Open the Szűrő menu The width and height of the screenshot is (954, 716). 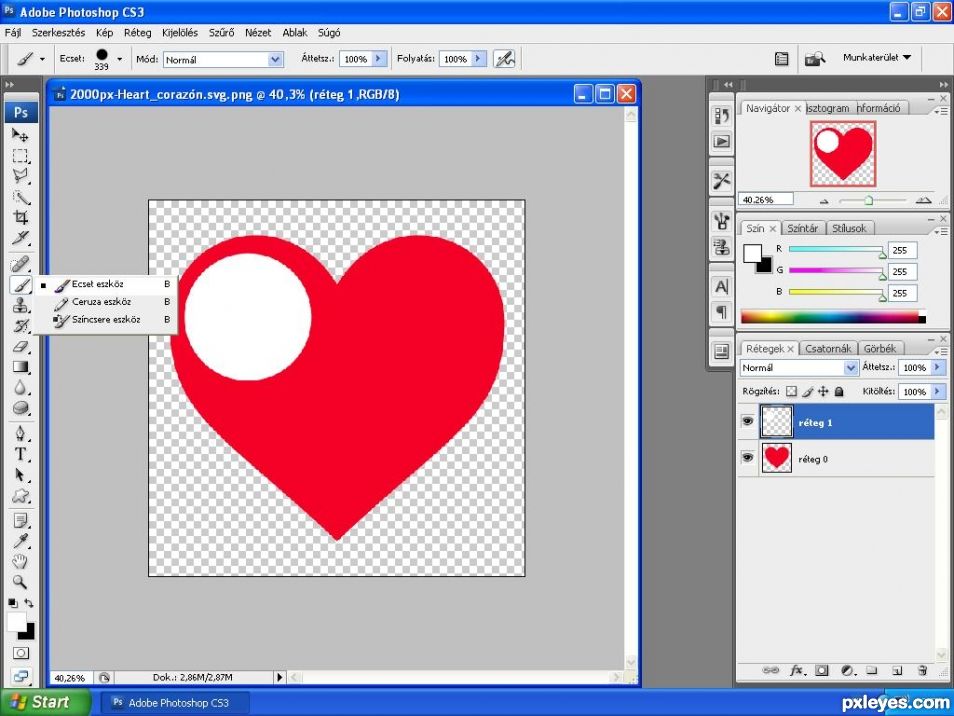[x=221, y=32]
